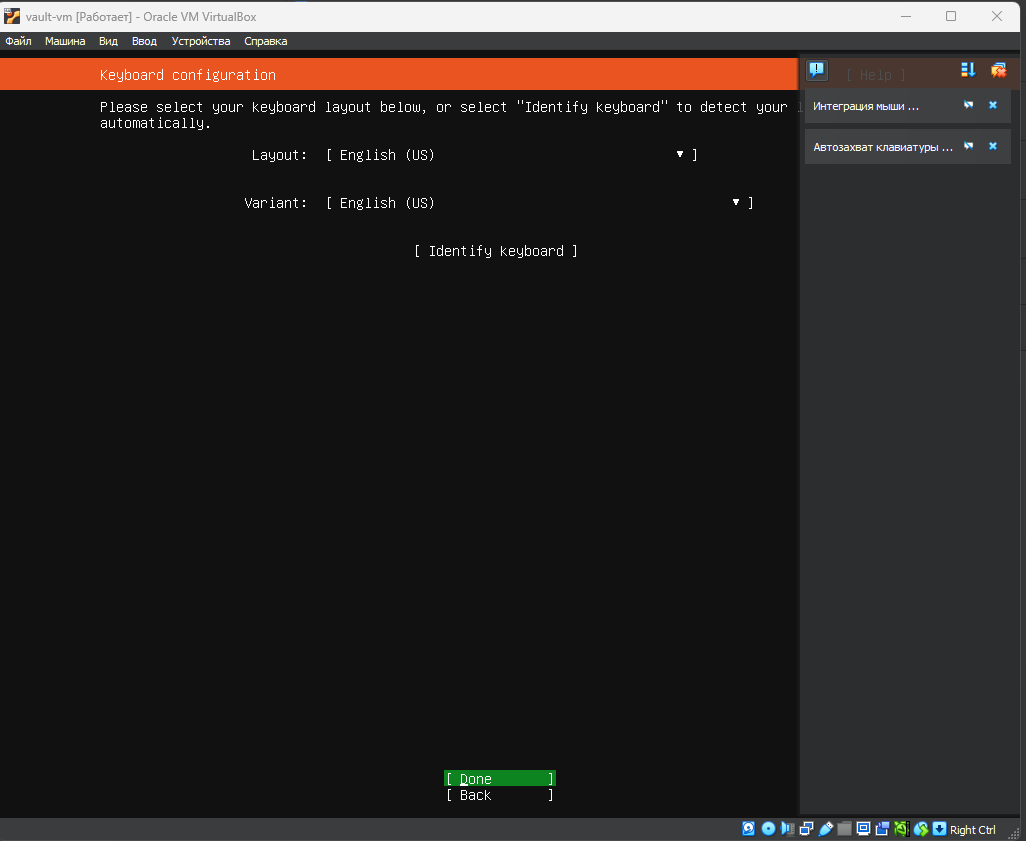
Task: Click the VirtualBox window title bar icon
Action: pyautogui.click(x=12, y=16)
